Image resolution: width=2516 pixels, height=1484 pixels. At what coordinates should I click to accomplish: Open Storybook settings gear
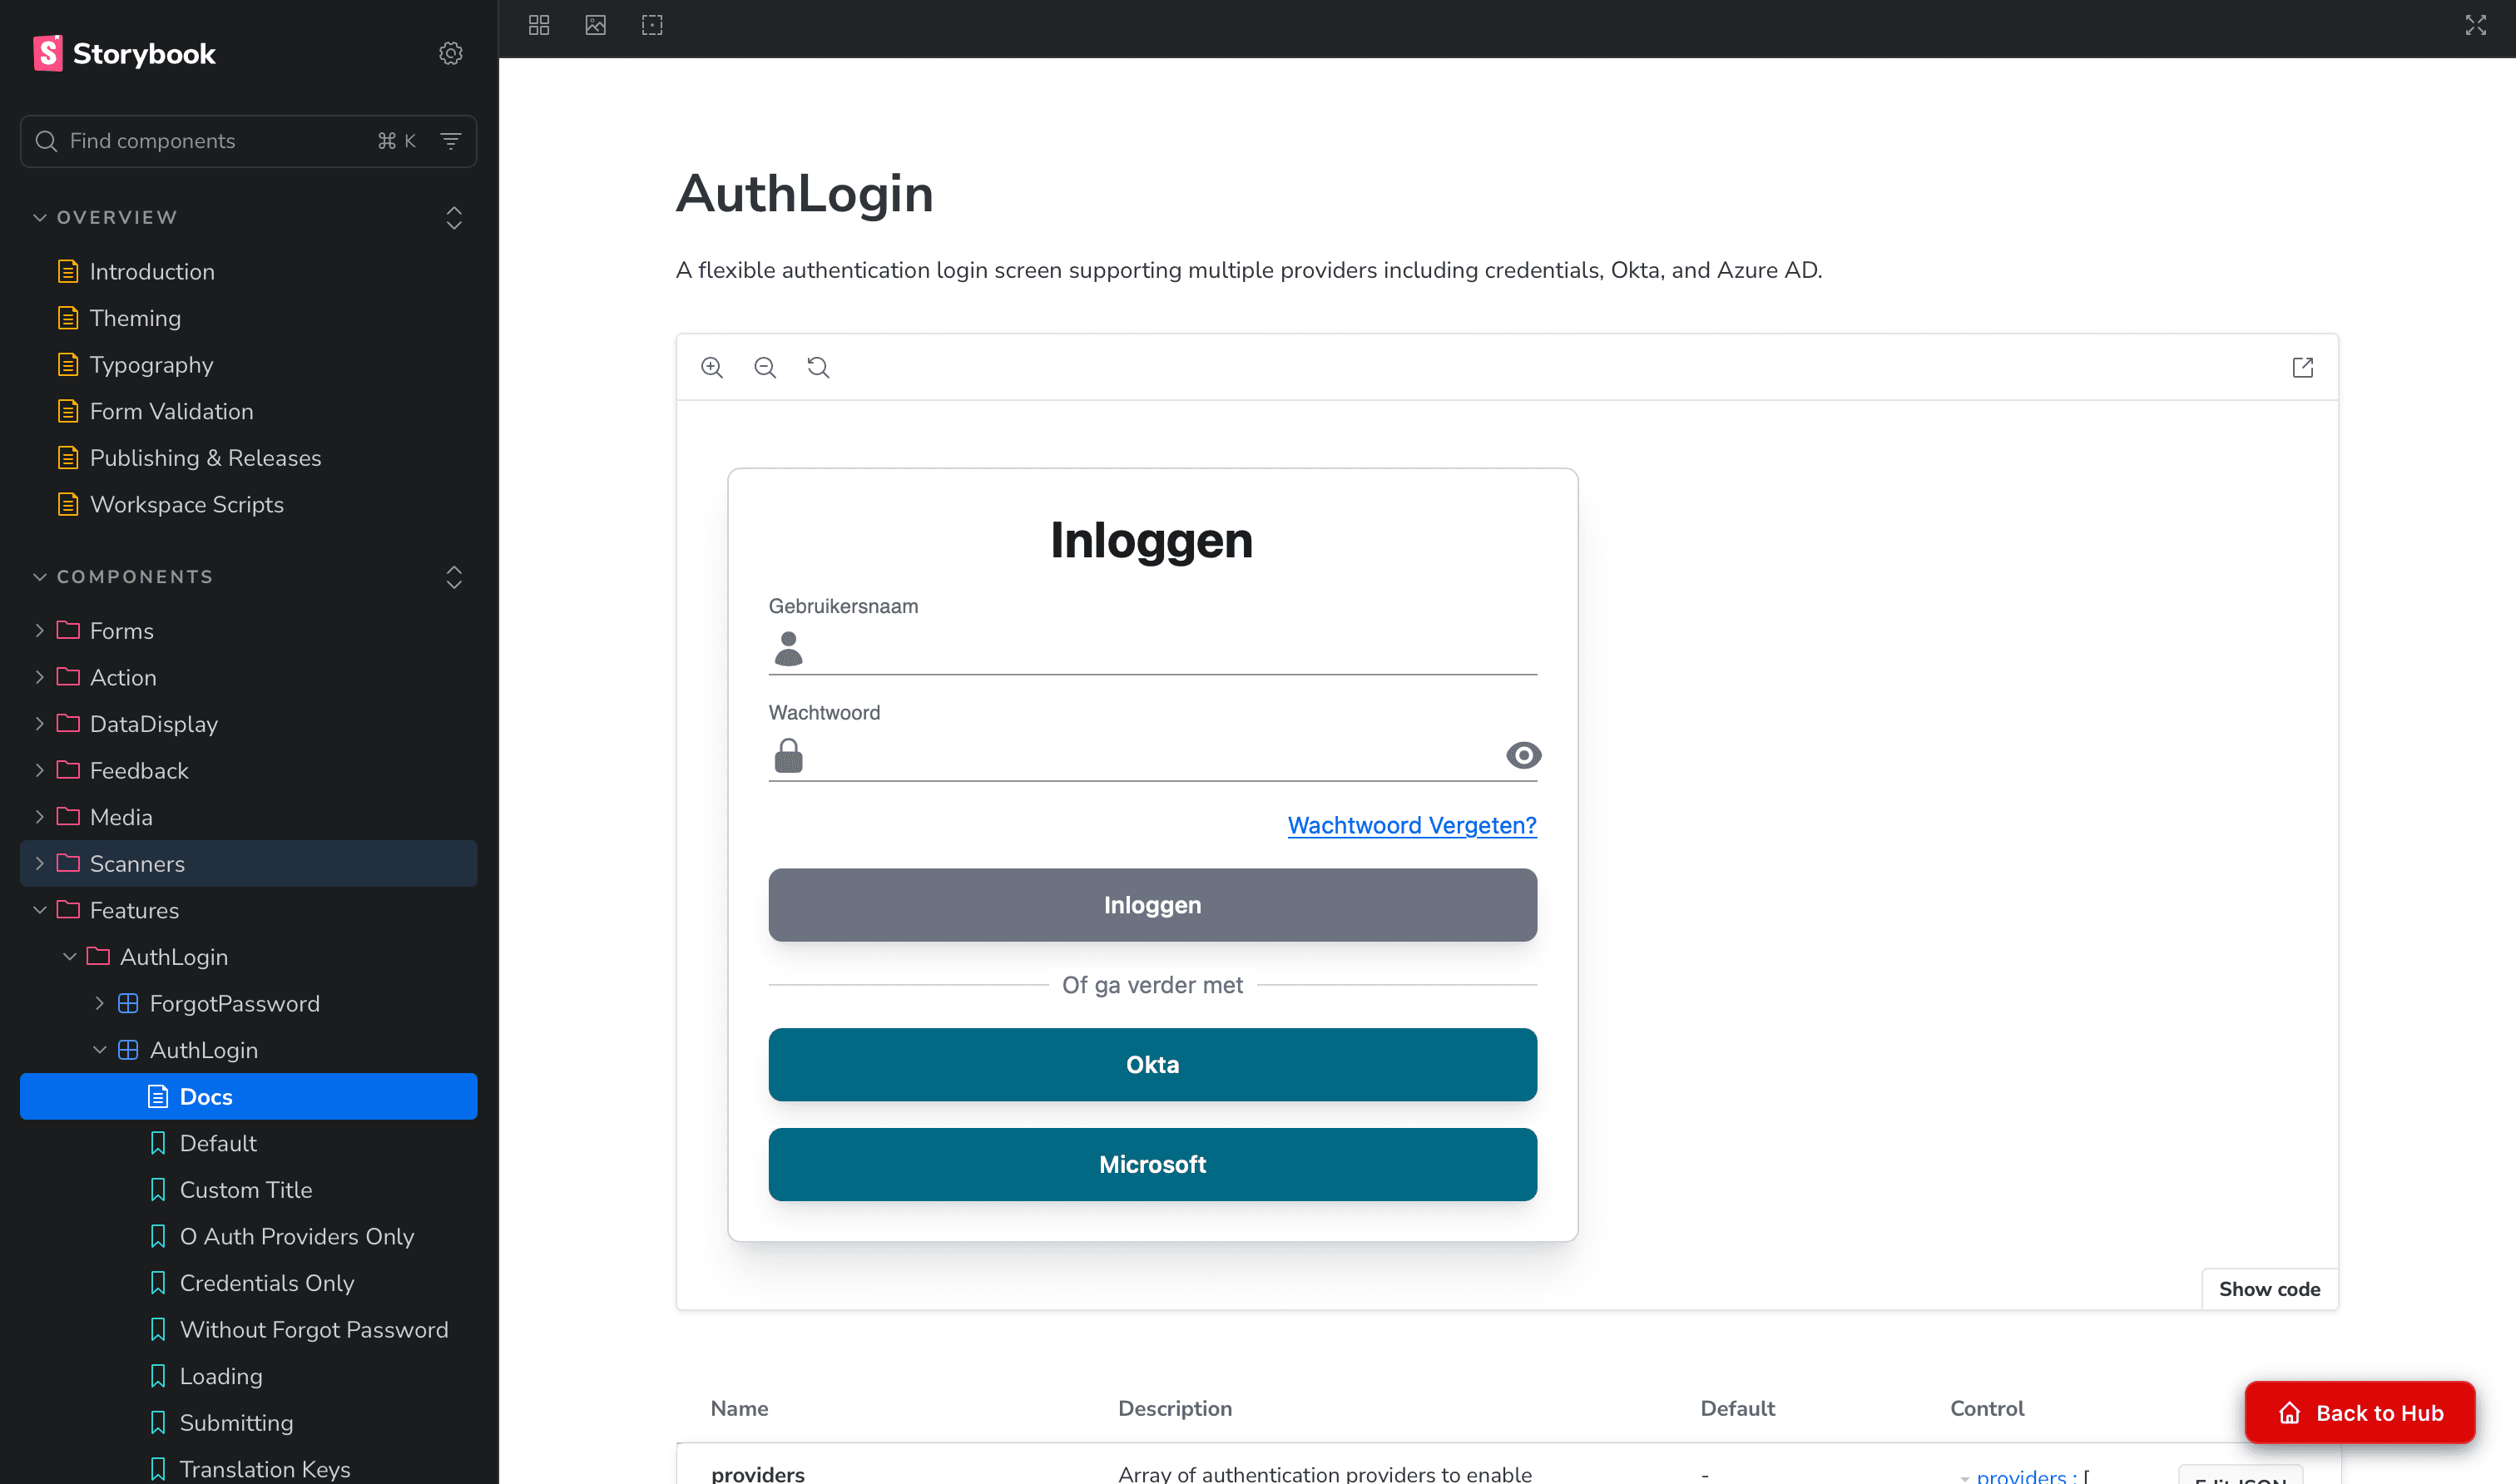[451, 53]
